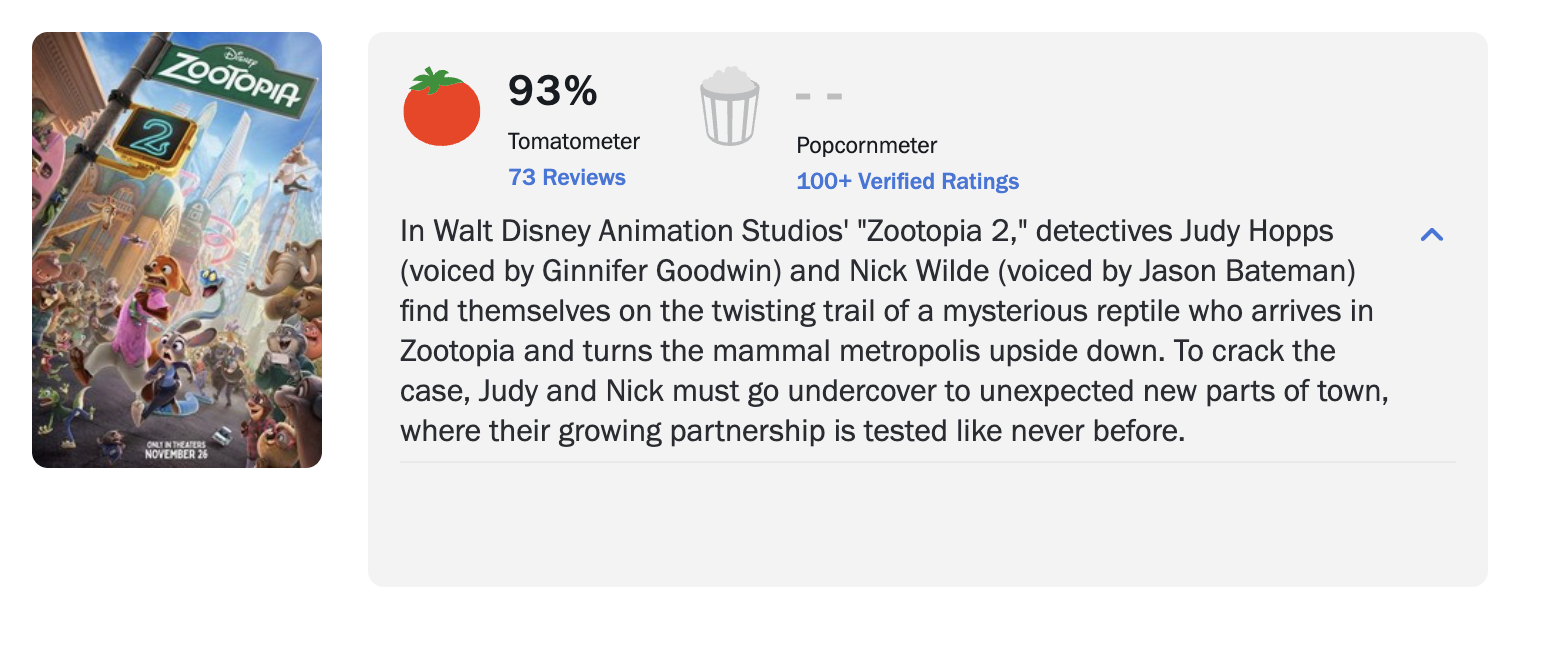
Task: Open the Zootopia 2 poster thumbnail
Action: 177,250
